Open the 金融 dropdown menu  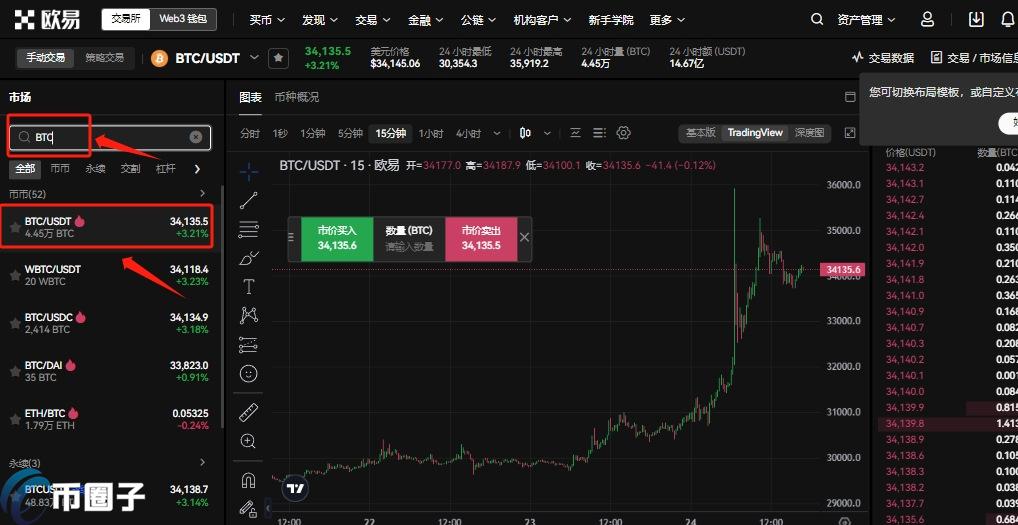pos(426,20)
